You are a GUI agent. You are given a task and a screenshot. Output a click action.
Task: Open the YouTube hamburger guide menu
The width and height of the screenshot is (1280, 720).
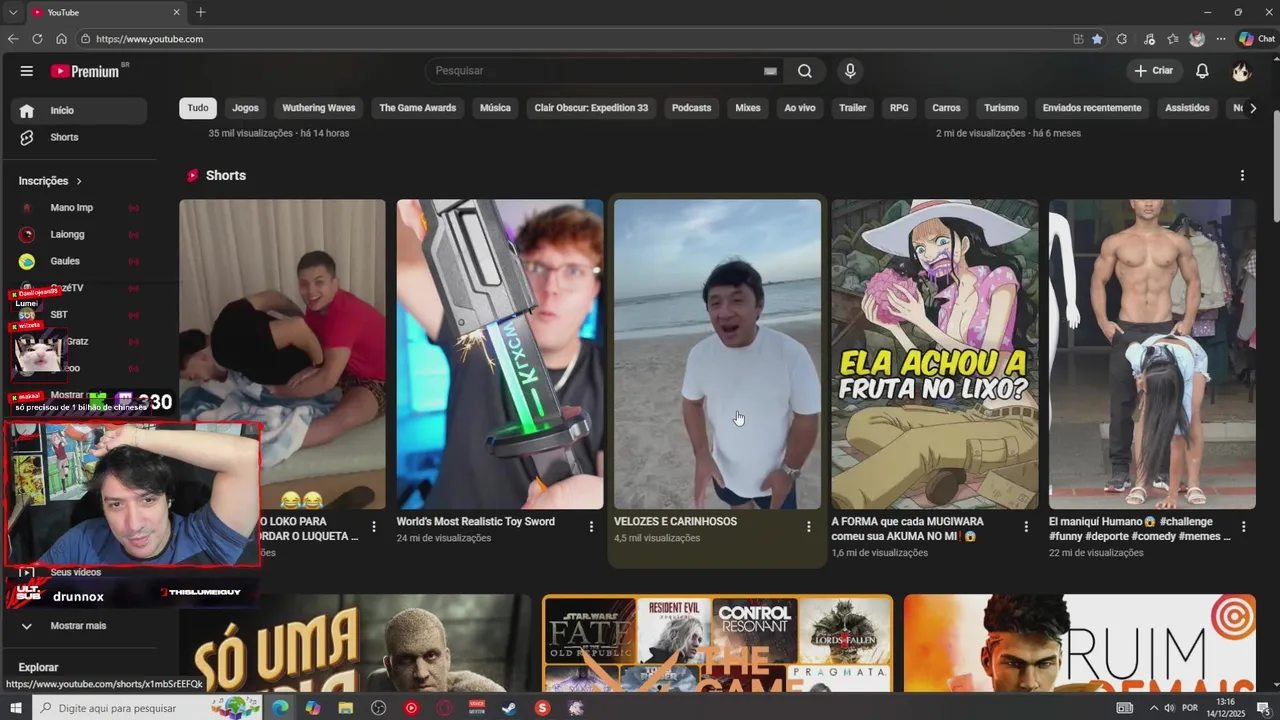pos(27,71)
